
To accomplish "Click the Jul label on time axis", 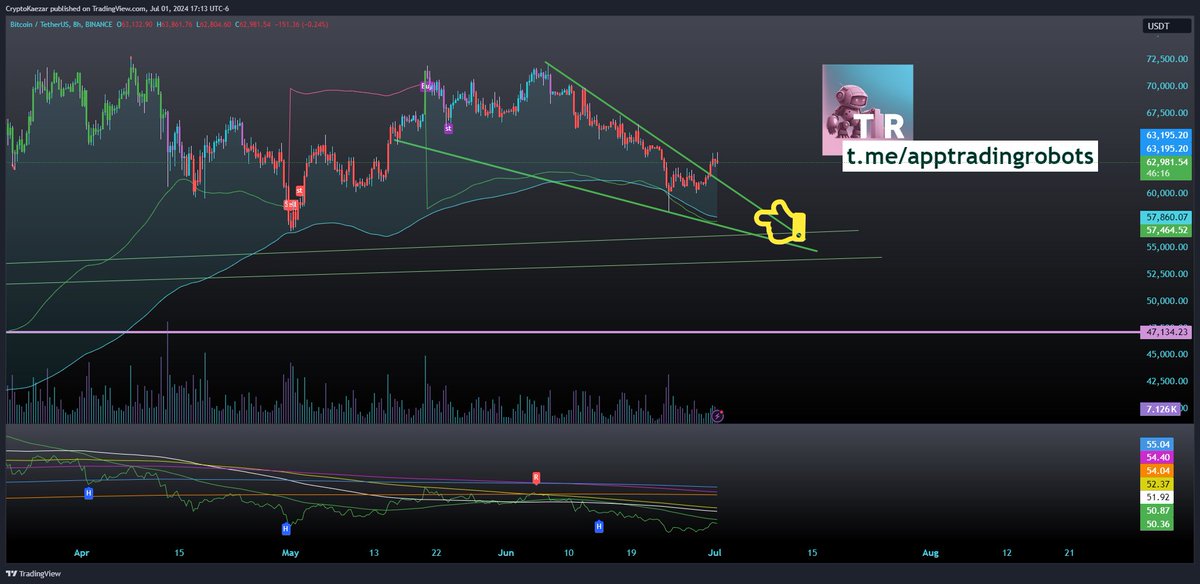I will point(714,552).
